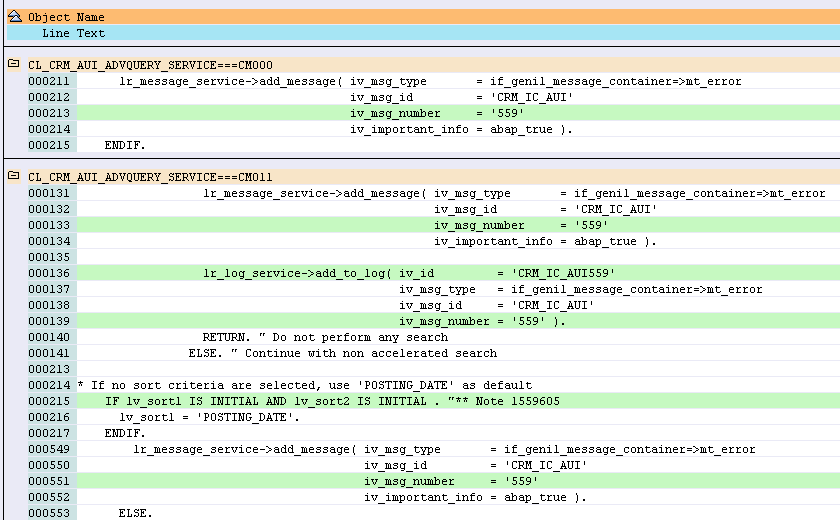The width and height of the screenshot is (840, 520).
Task: Click line number 000549
Action: point(49,449)
